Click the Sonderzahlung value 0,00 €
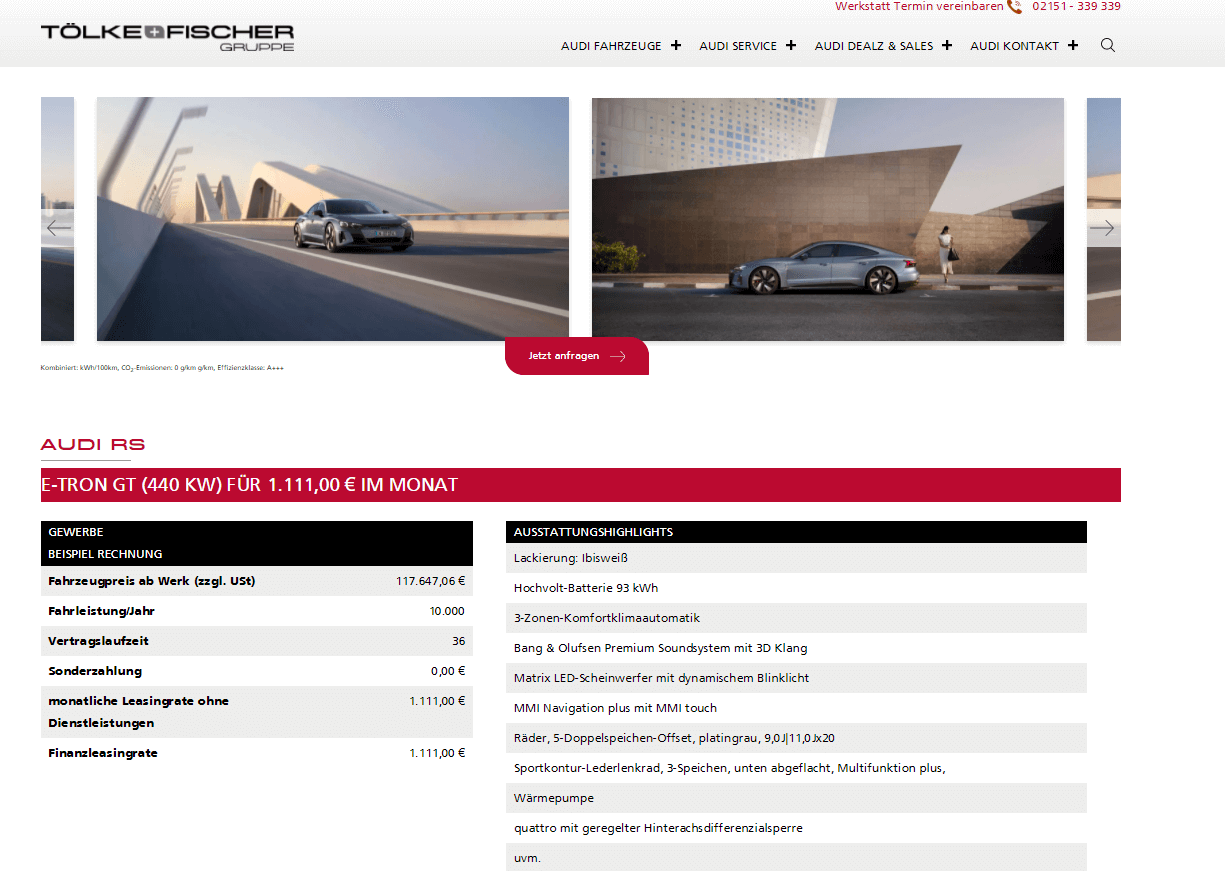Image resolution: width=1225 pixels, height=871 pixels. 448,671
